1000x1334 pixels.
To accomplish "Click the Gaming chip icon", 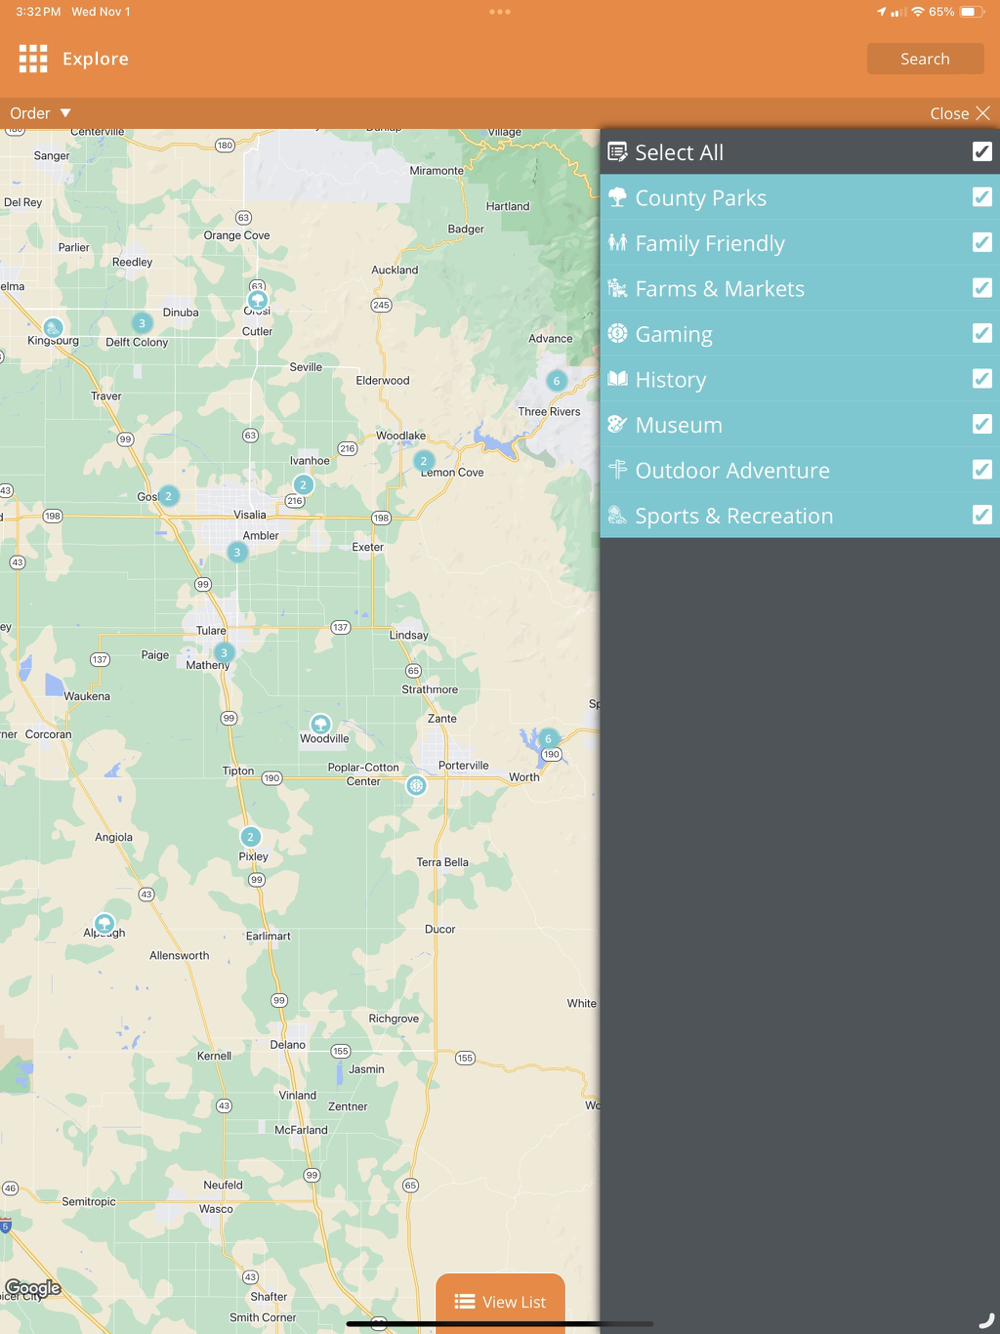I will click(618, 333).
